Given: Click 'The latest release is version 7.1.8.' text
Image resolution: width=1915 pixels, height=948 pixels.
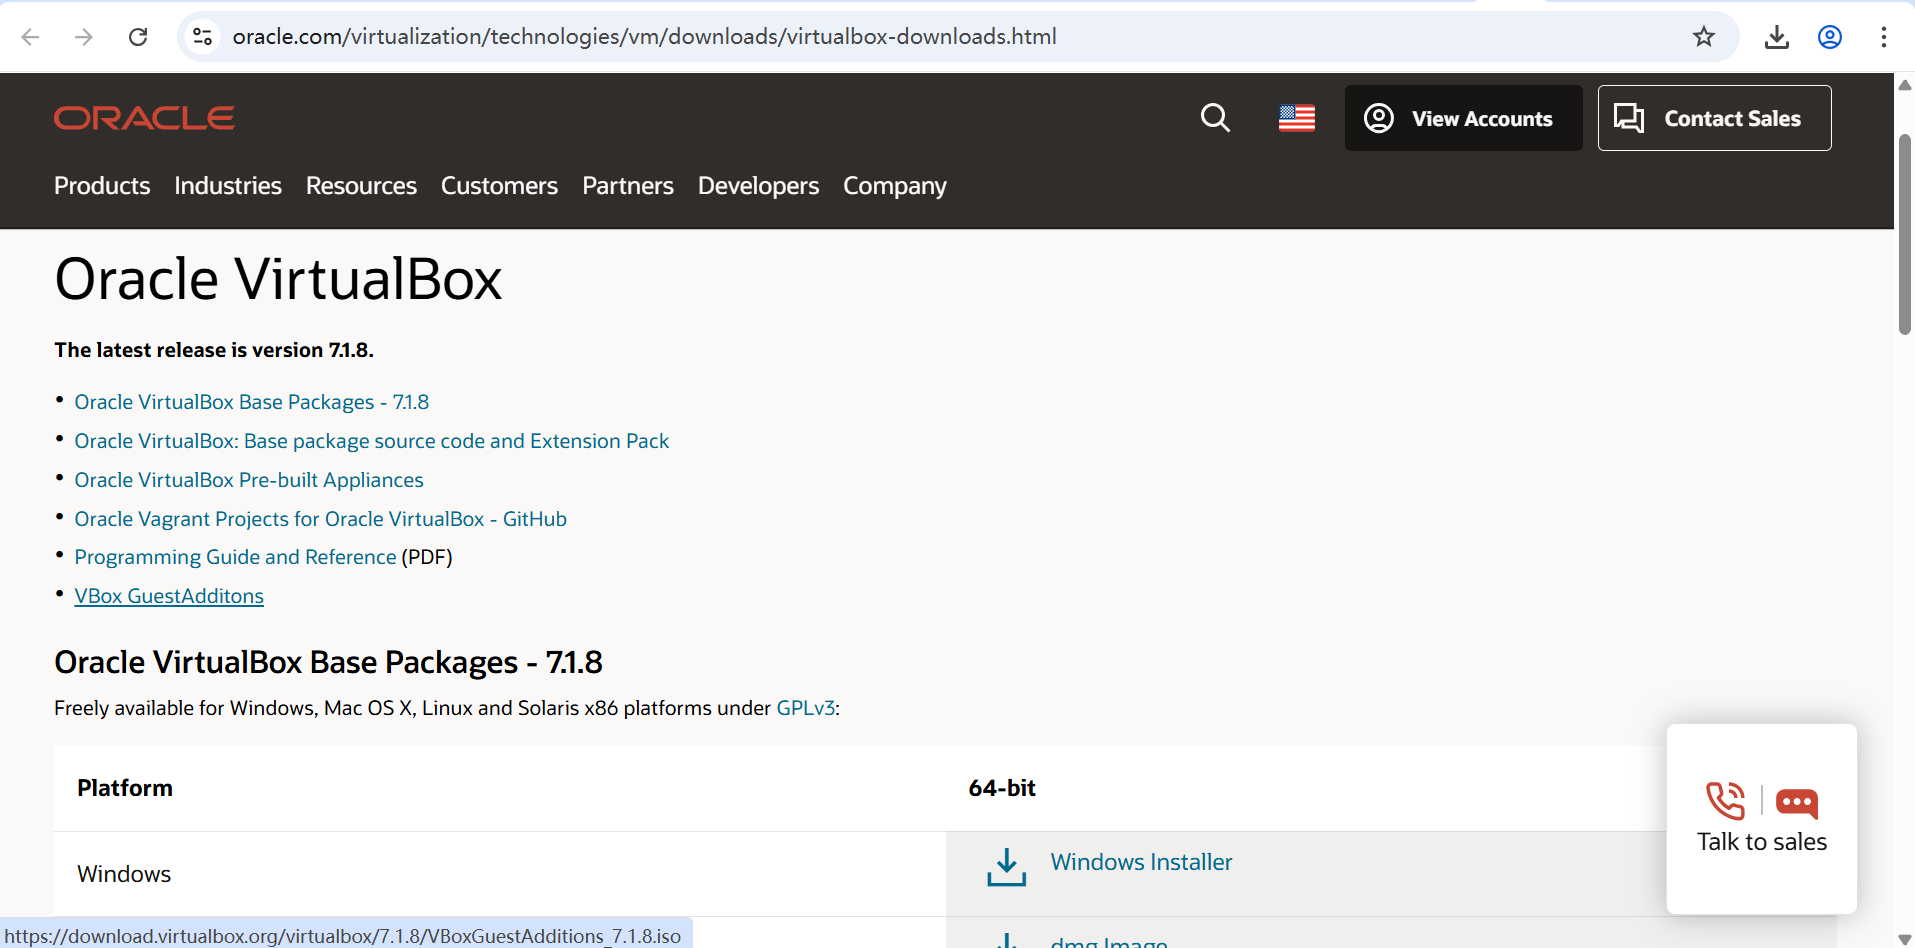Looking at the screenshot, I should pyautogui.click(x=214, y=350).
